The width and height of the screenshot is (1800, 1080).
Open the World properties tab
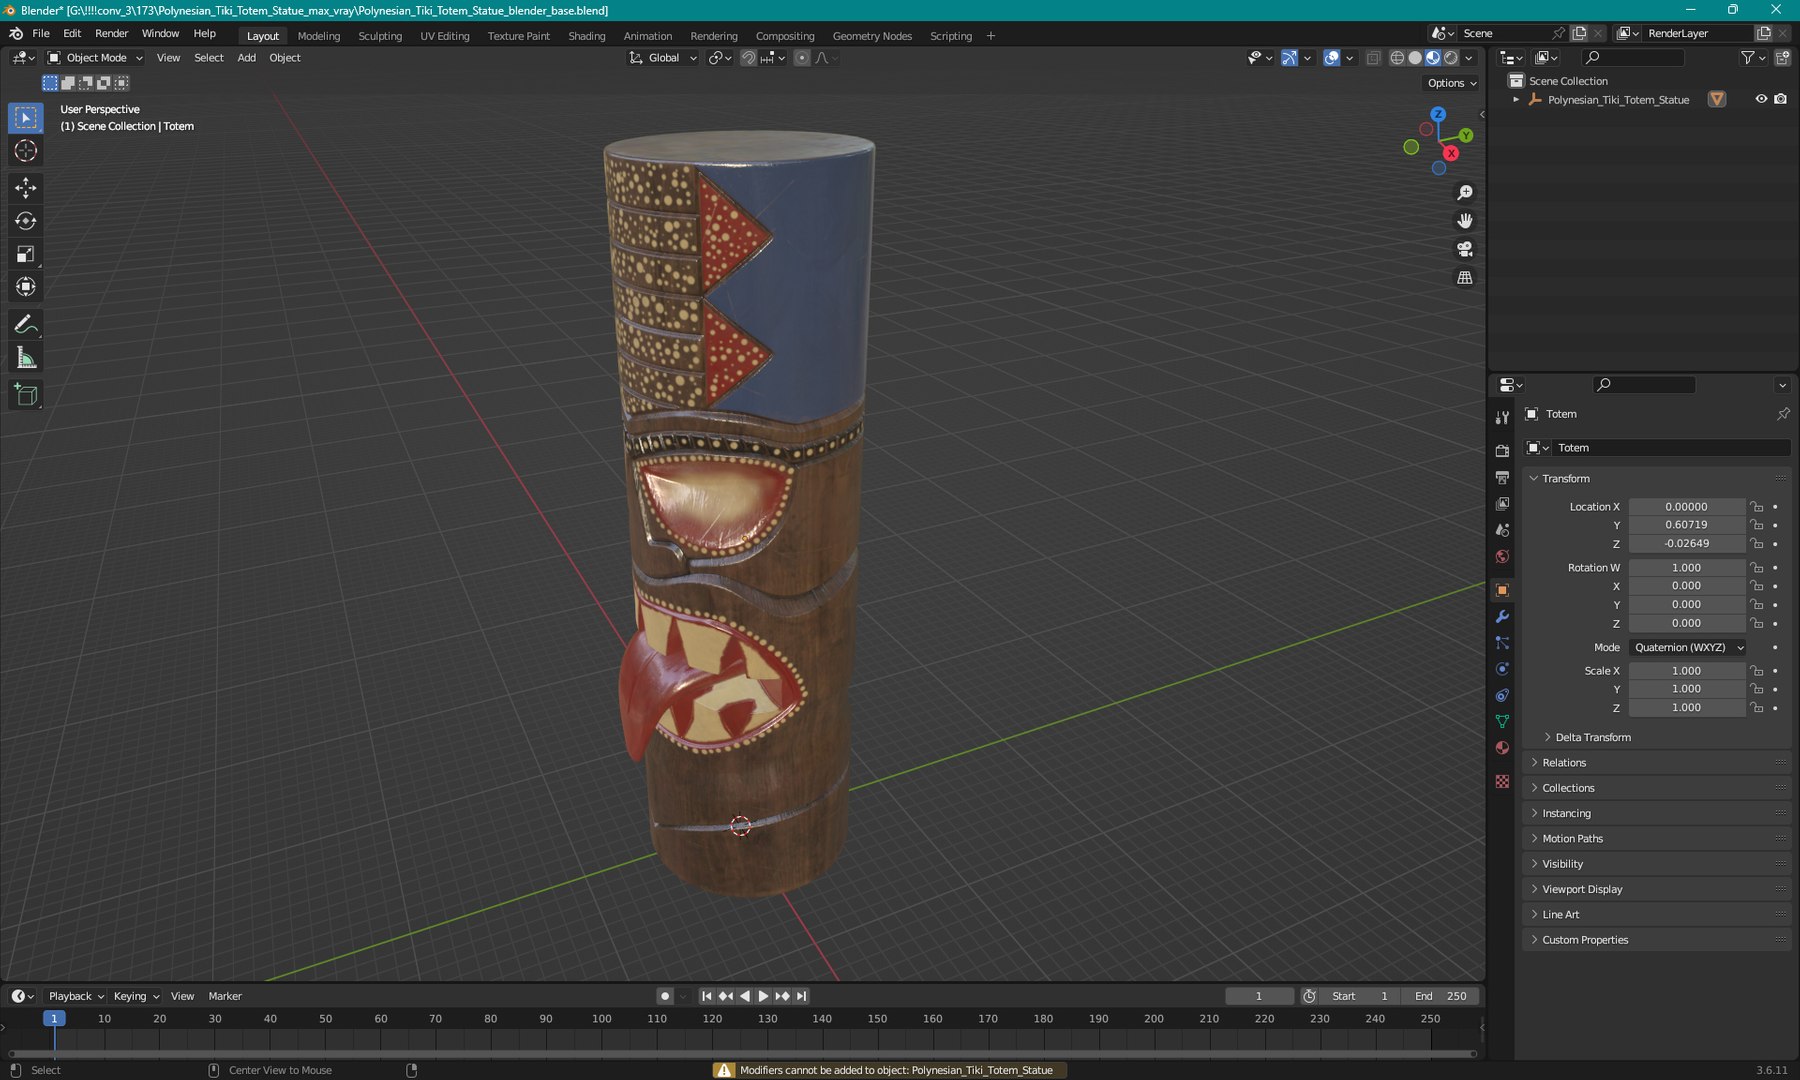1502,557
